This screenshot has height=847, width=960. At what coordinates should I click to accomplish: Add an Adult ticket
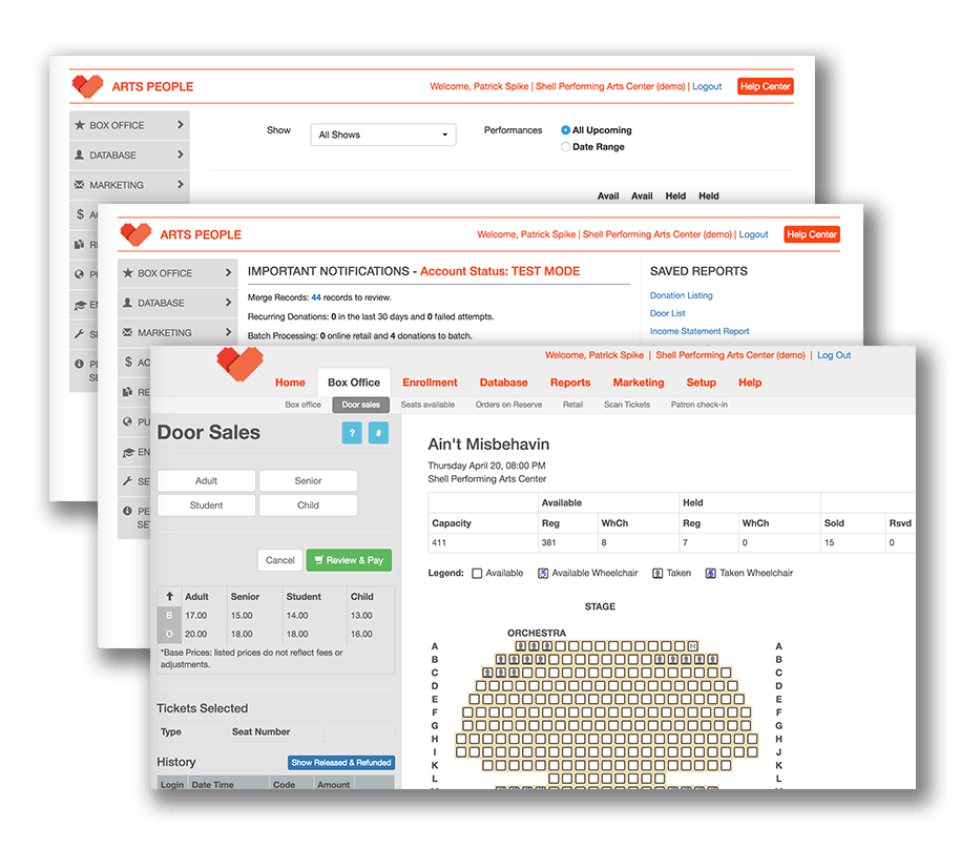coord(206,481)
